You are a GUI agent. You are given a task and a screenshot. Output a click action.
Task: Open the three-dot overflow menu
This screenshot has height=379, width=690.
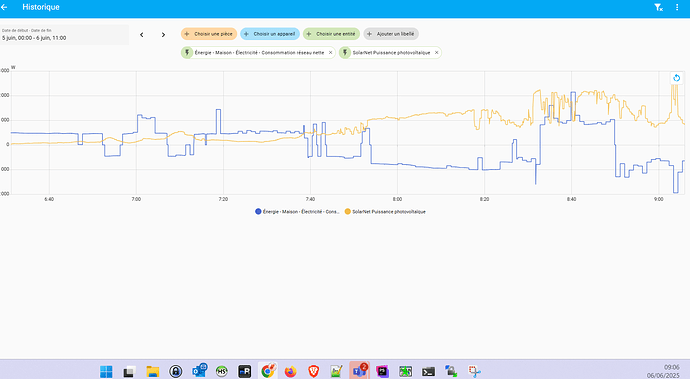click(677, 7)
